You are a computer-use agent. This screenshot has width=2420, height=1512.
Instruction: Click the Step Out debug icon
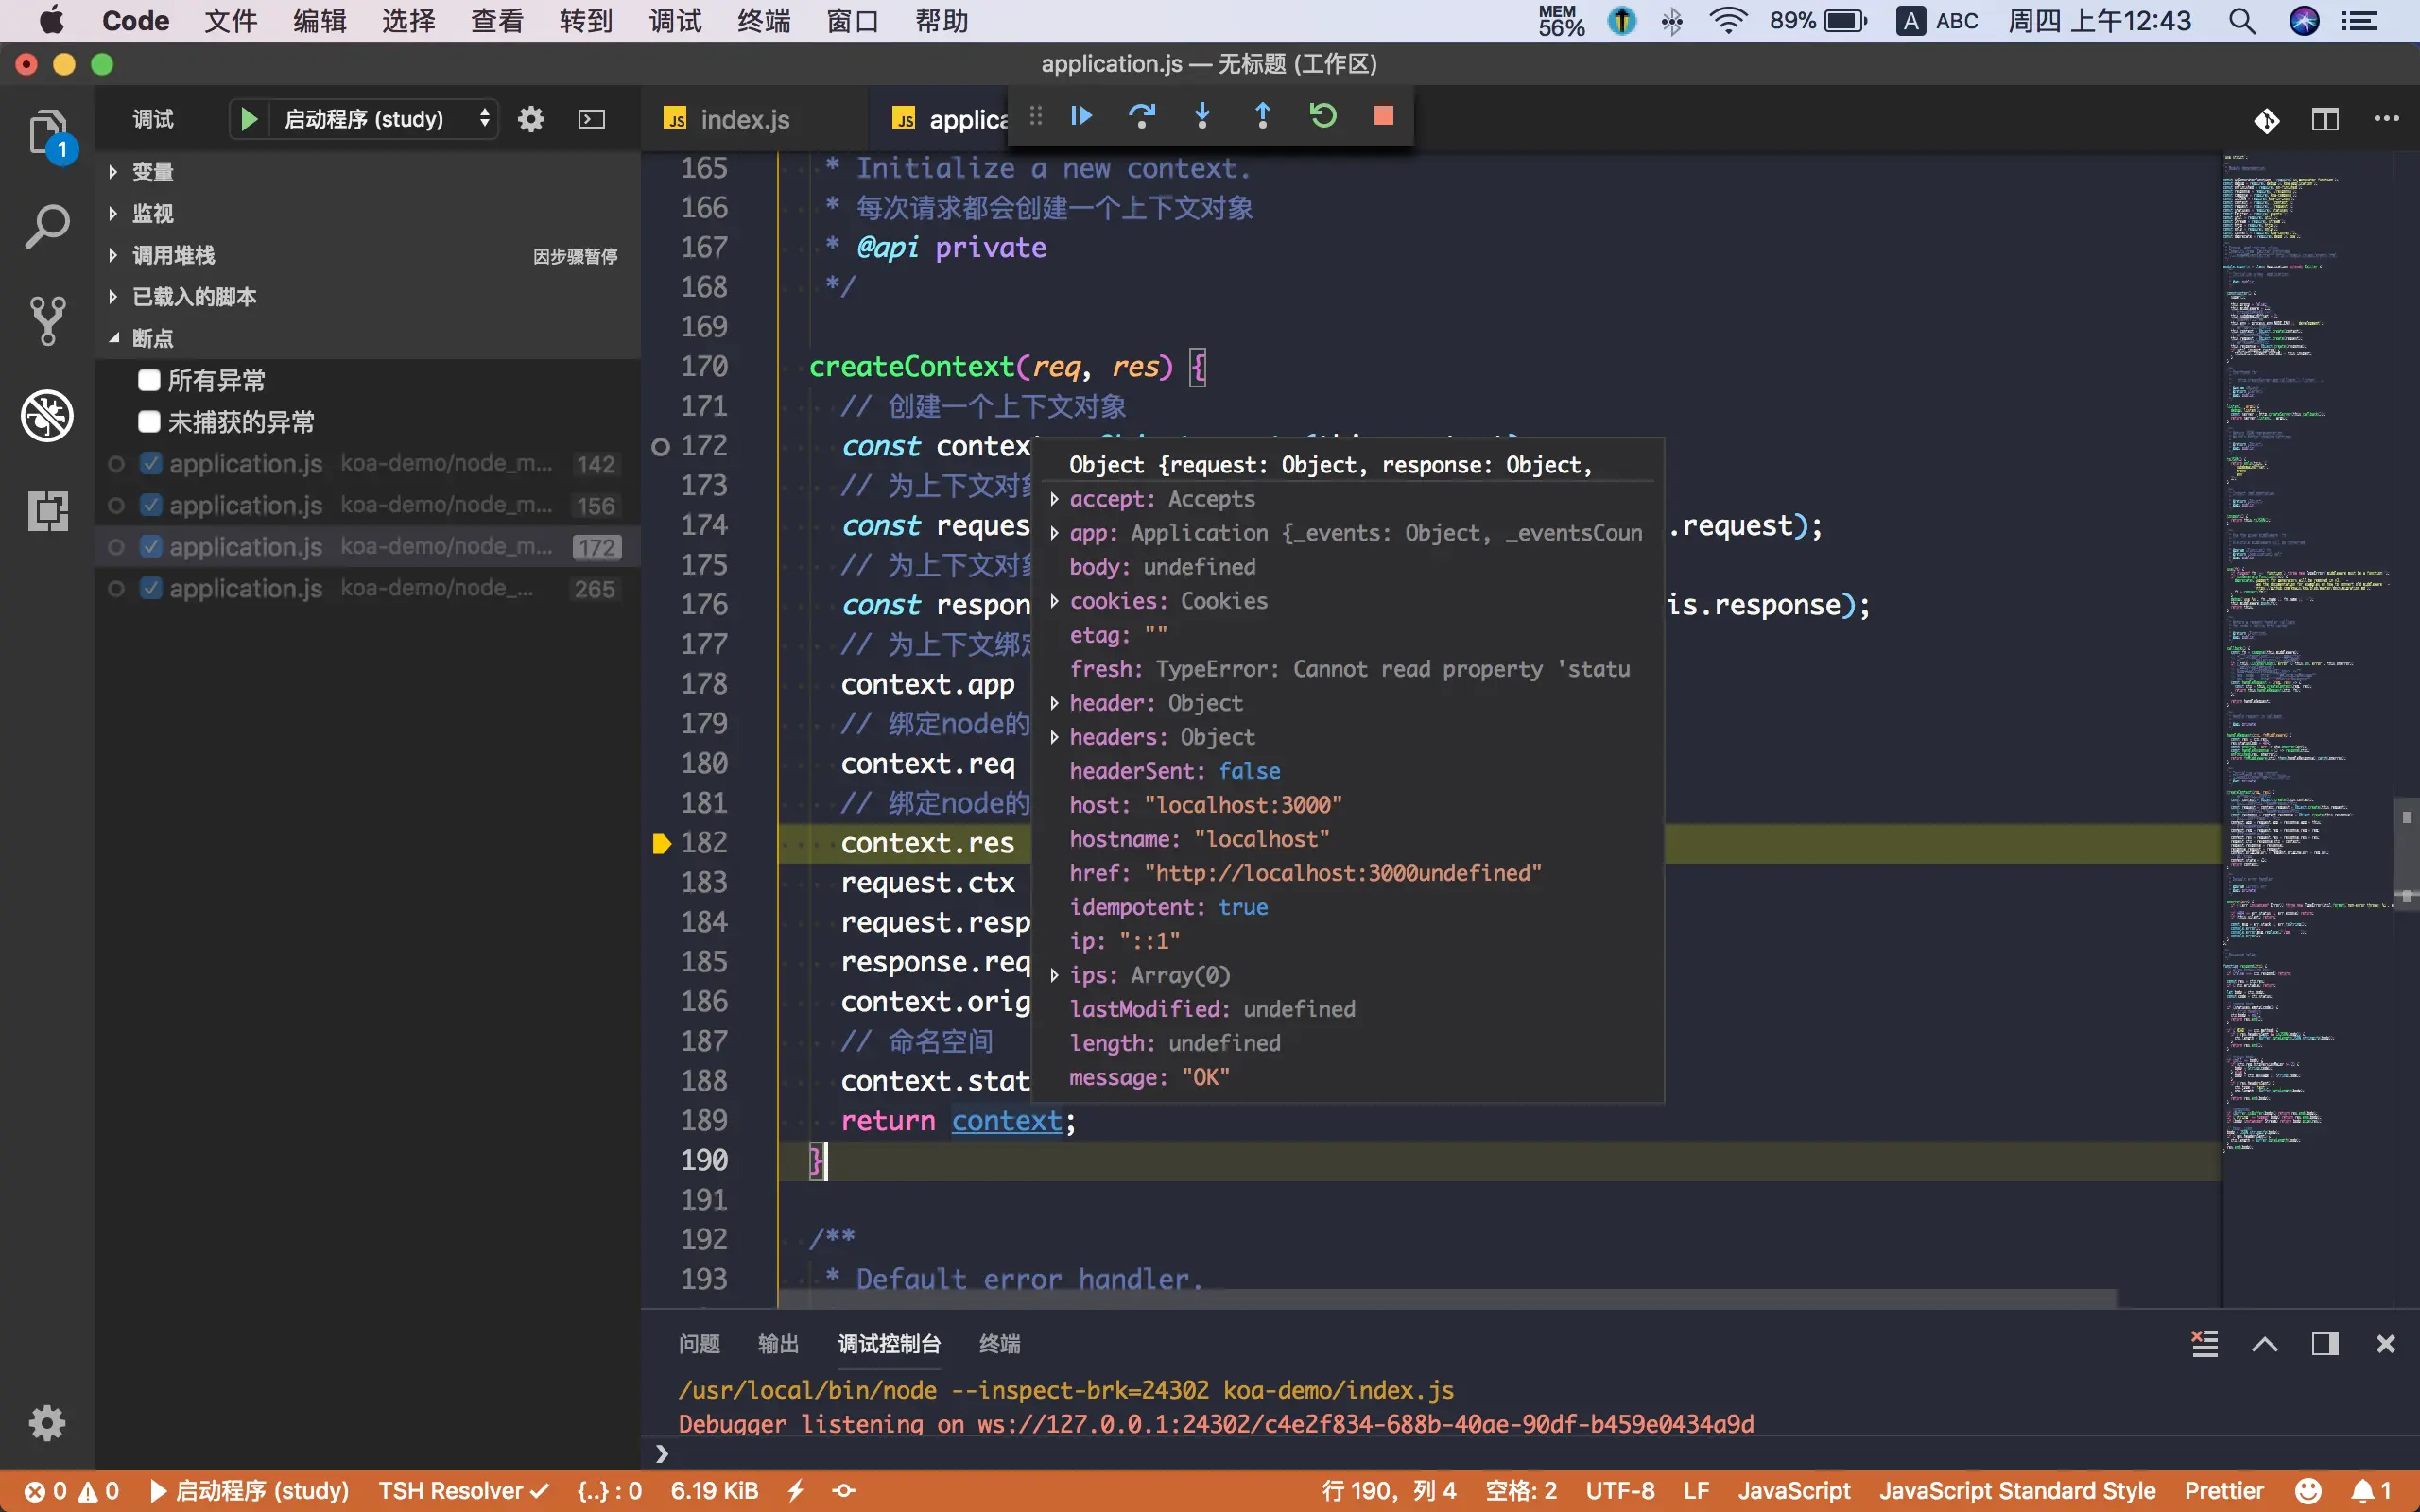coord(1262,116)
